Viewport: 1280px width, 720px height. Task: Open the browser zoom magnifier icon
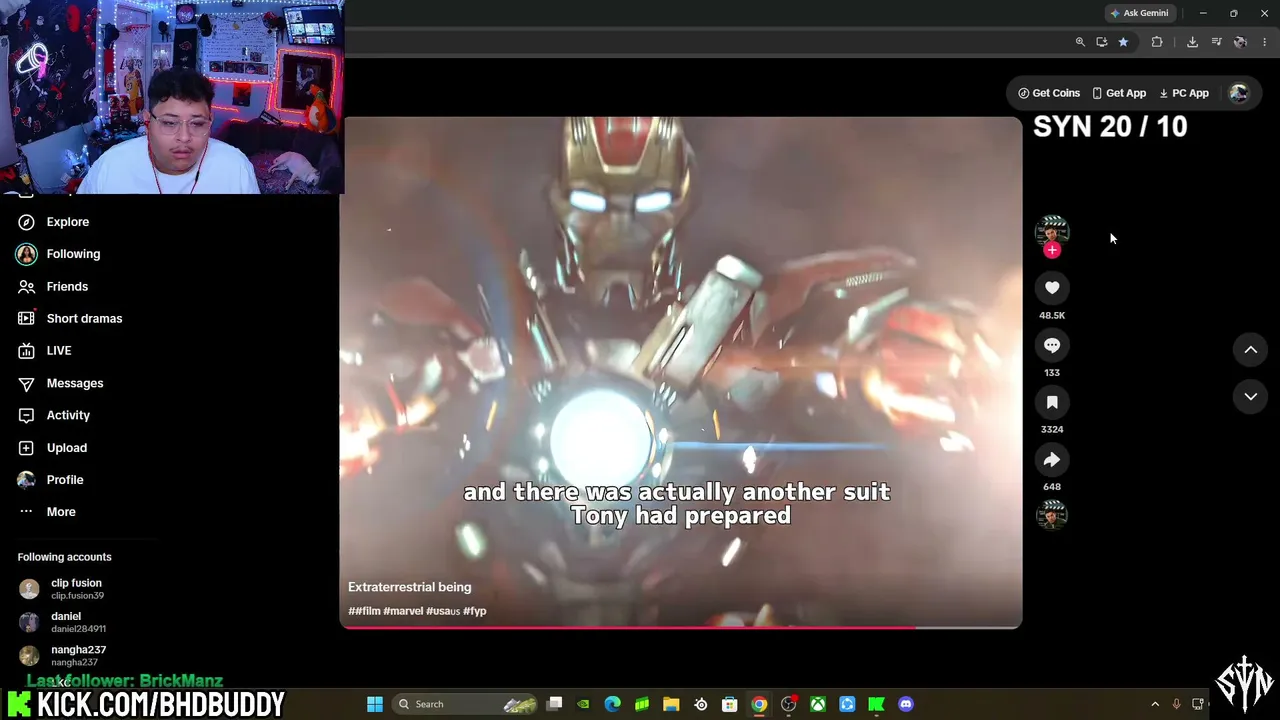click(1080, 42)
